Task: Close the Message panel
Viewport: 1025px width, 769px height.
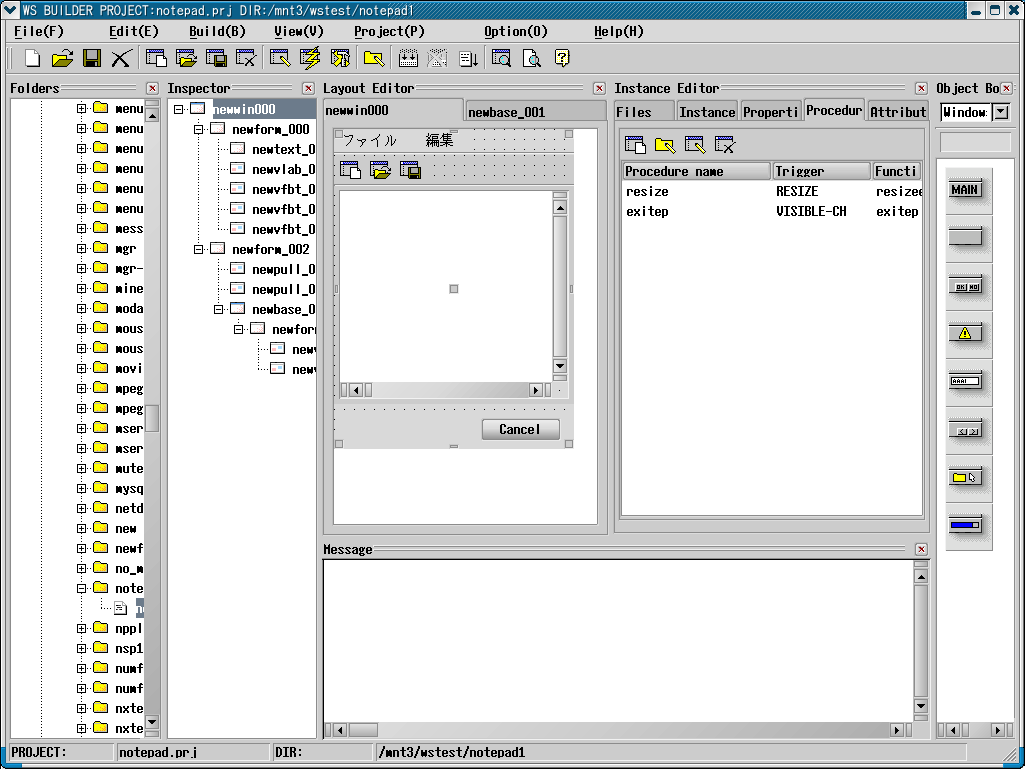Action: pyautogui.click(x=921, y=549)
